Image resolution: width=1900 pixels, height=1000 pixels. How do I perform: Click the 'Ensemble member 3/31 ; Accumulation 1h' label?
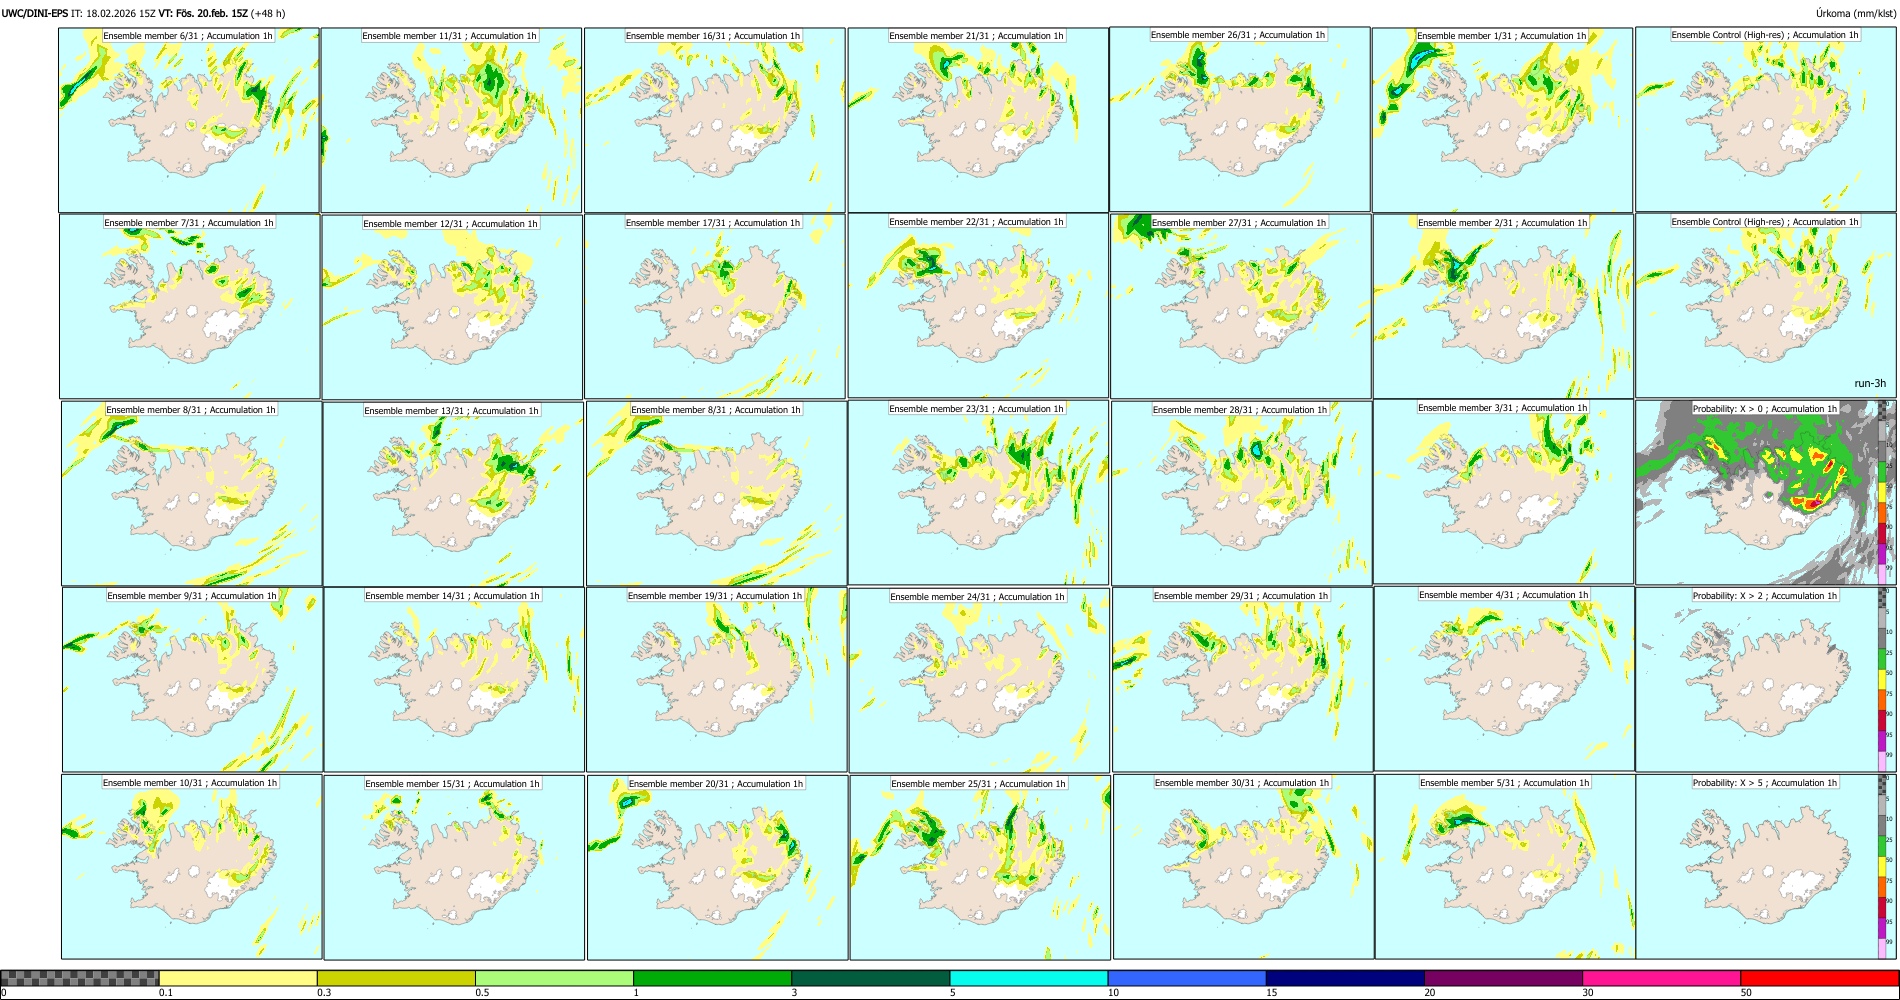(1502, 408)
